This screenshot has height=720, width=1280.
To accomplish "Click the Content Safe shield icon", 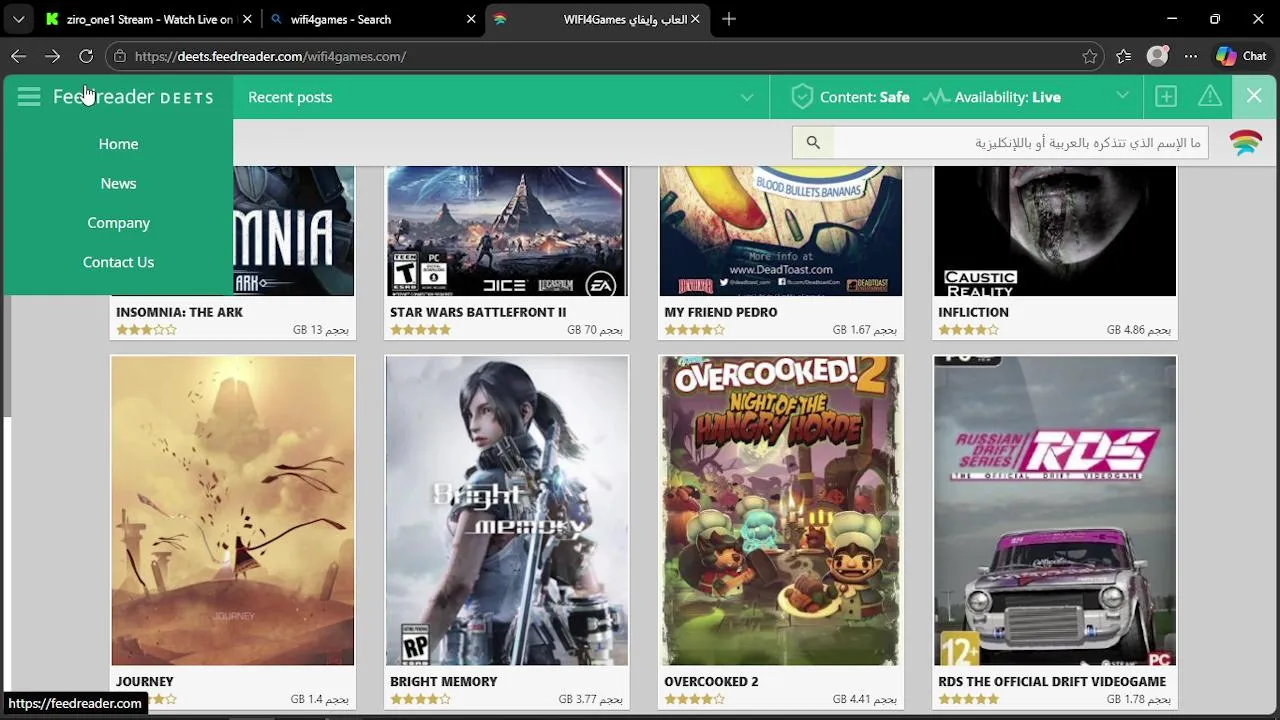I will click(x=801, y=97).
